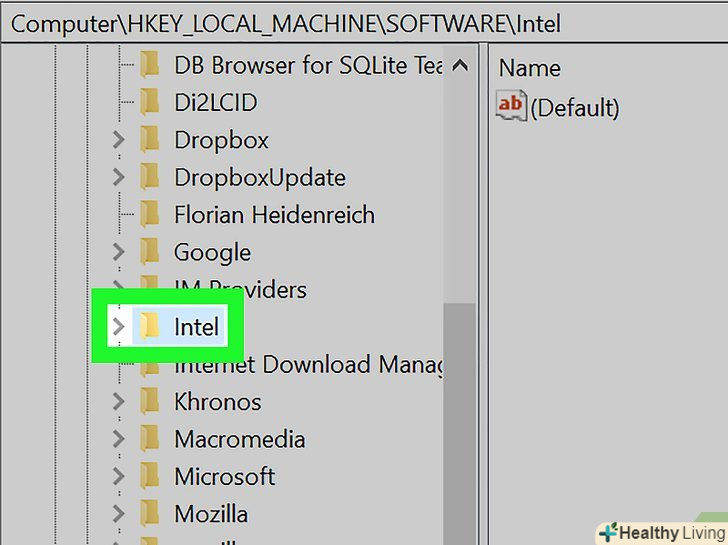Screen dimensions: 728x545
Task: Click the Florian Heidenreich folder icon
Action: click(150, 214)
